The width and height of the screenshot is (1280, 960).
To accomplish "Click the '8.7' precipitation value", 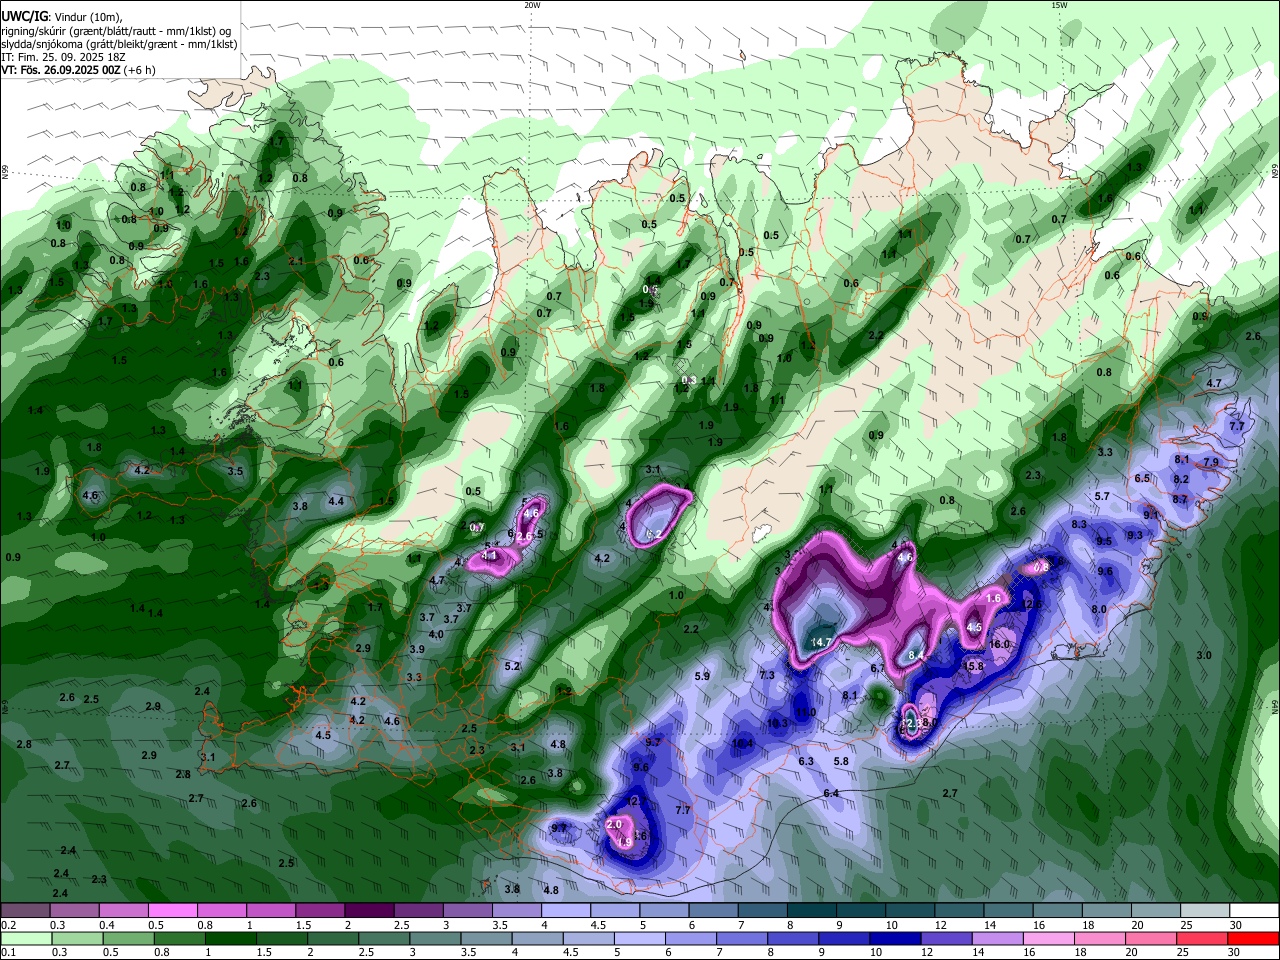I will click(x=1180, y=499).
